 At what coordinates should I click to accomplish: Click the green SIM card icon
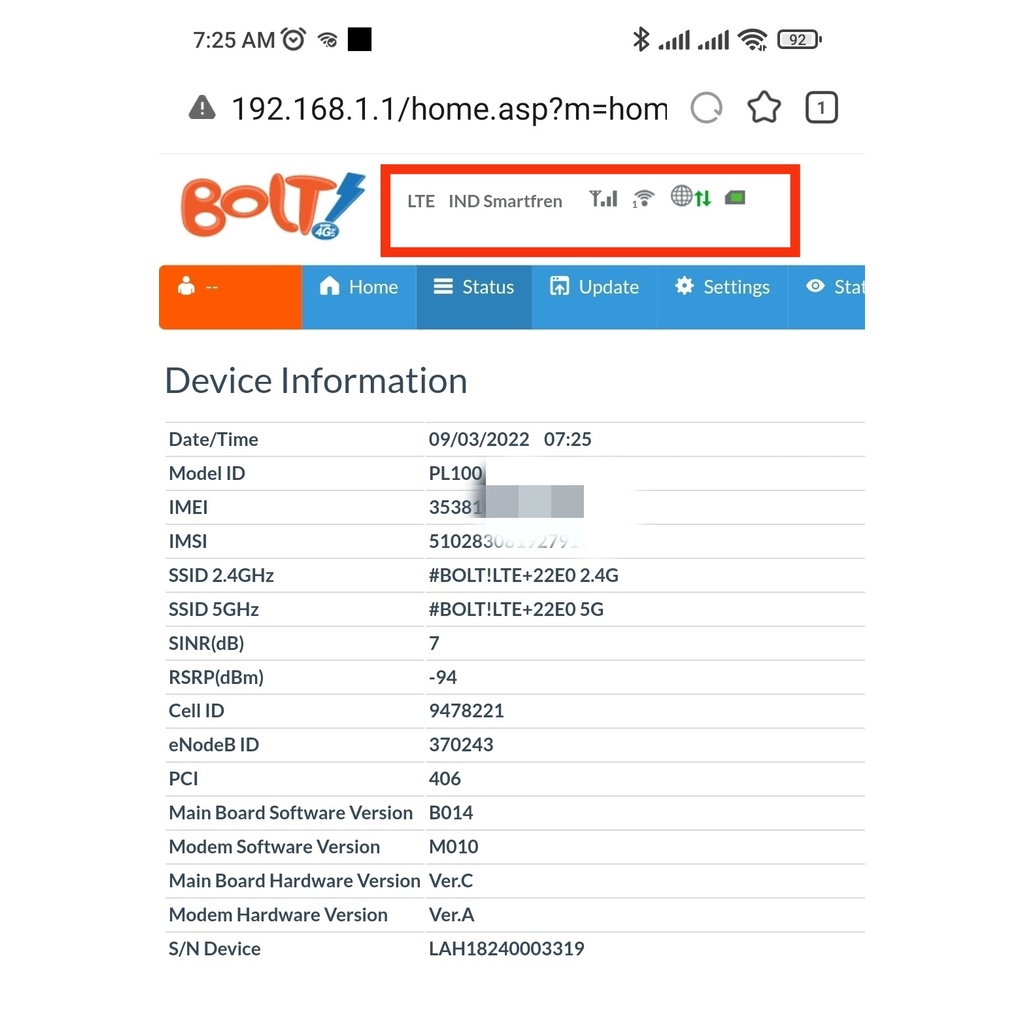(735, 198)
